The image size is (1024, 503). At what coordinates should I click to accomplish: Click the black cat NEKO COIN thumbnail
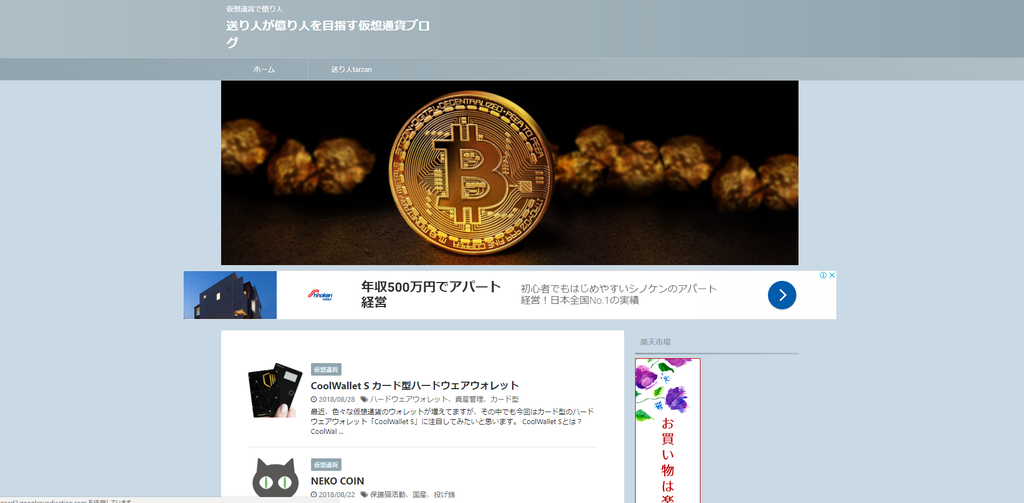tap(275, 480)
